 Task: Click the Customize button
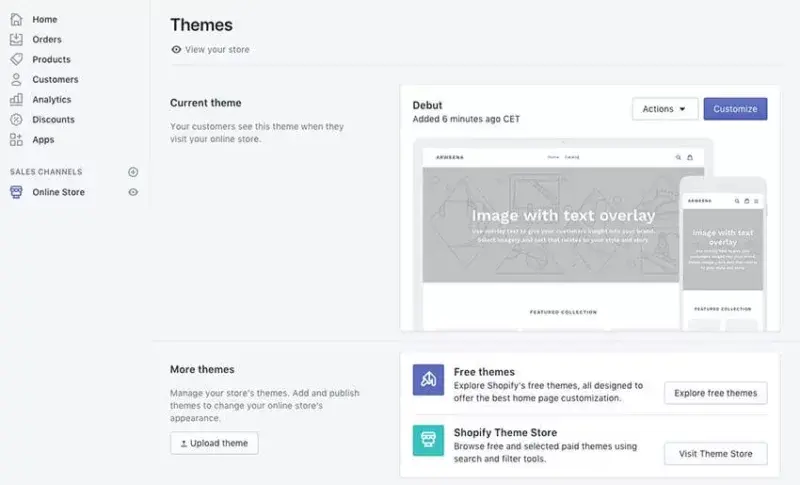coord(735,109)
